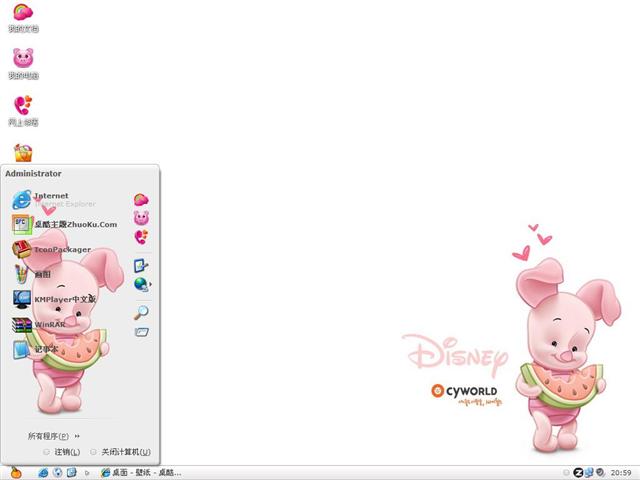Click the pig icon in Start menu's right column
Image resolution: width=640 pixels, height=480 pixels.
(x=141, y=218)
